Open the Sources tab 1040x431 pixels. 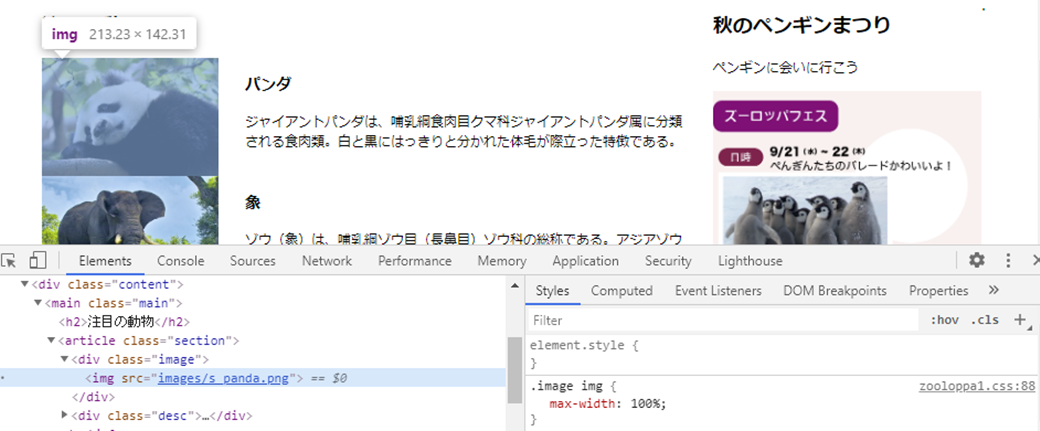(x=253, y=261)
